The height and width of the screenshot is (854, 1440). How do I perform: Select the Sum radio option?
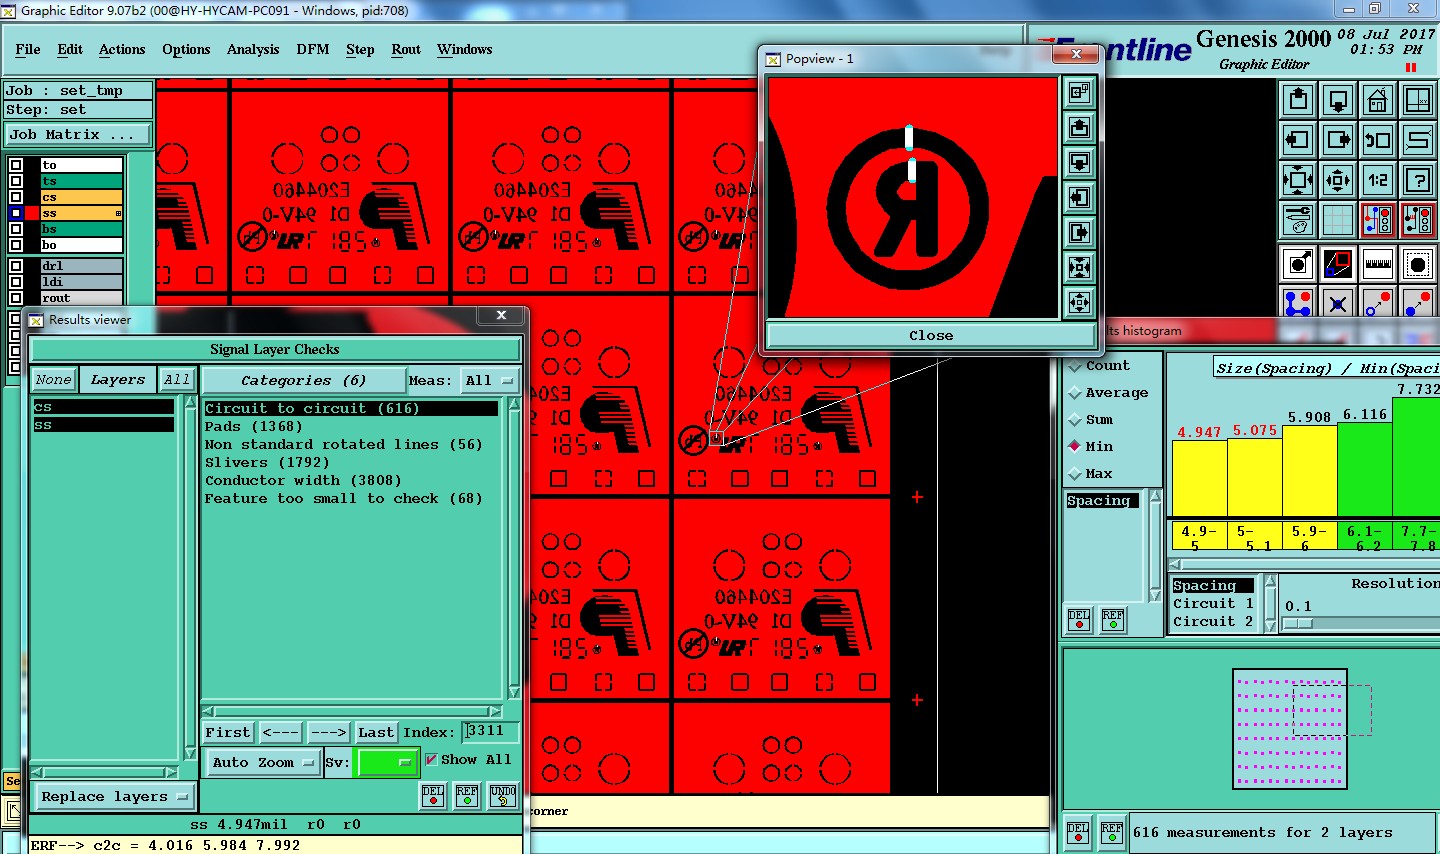tap(1075, 420)
